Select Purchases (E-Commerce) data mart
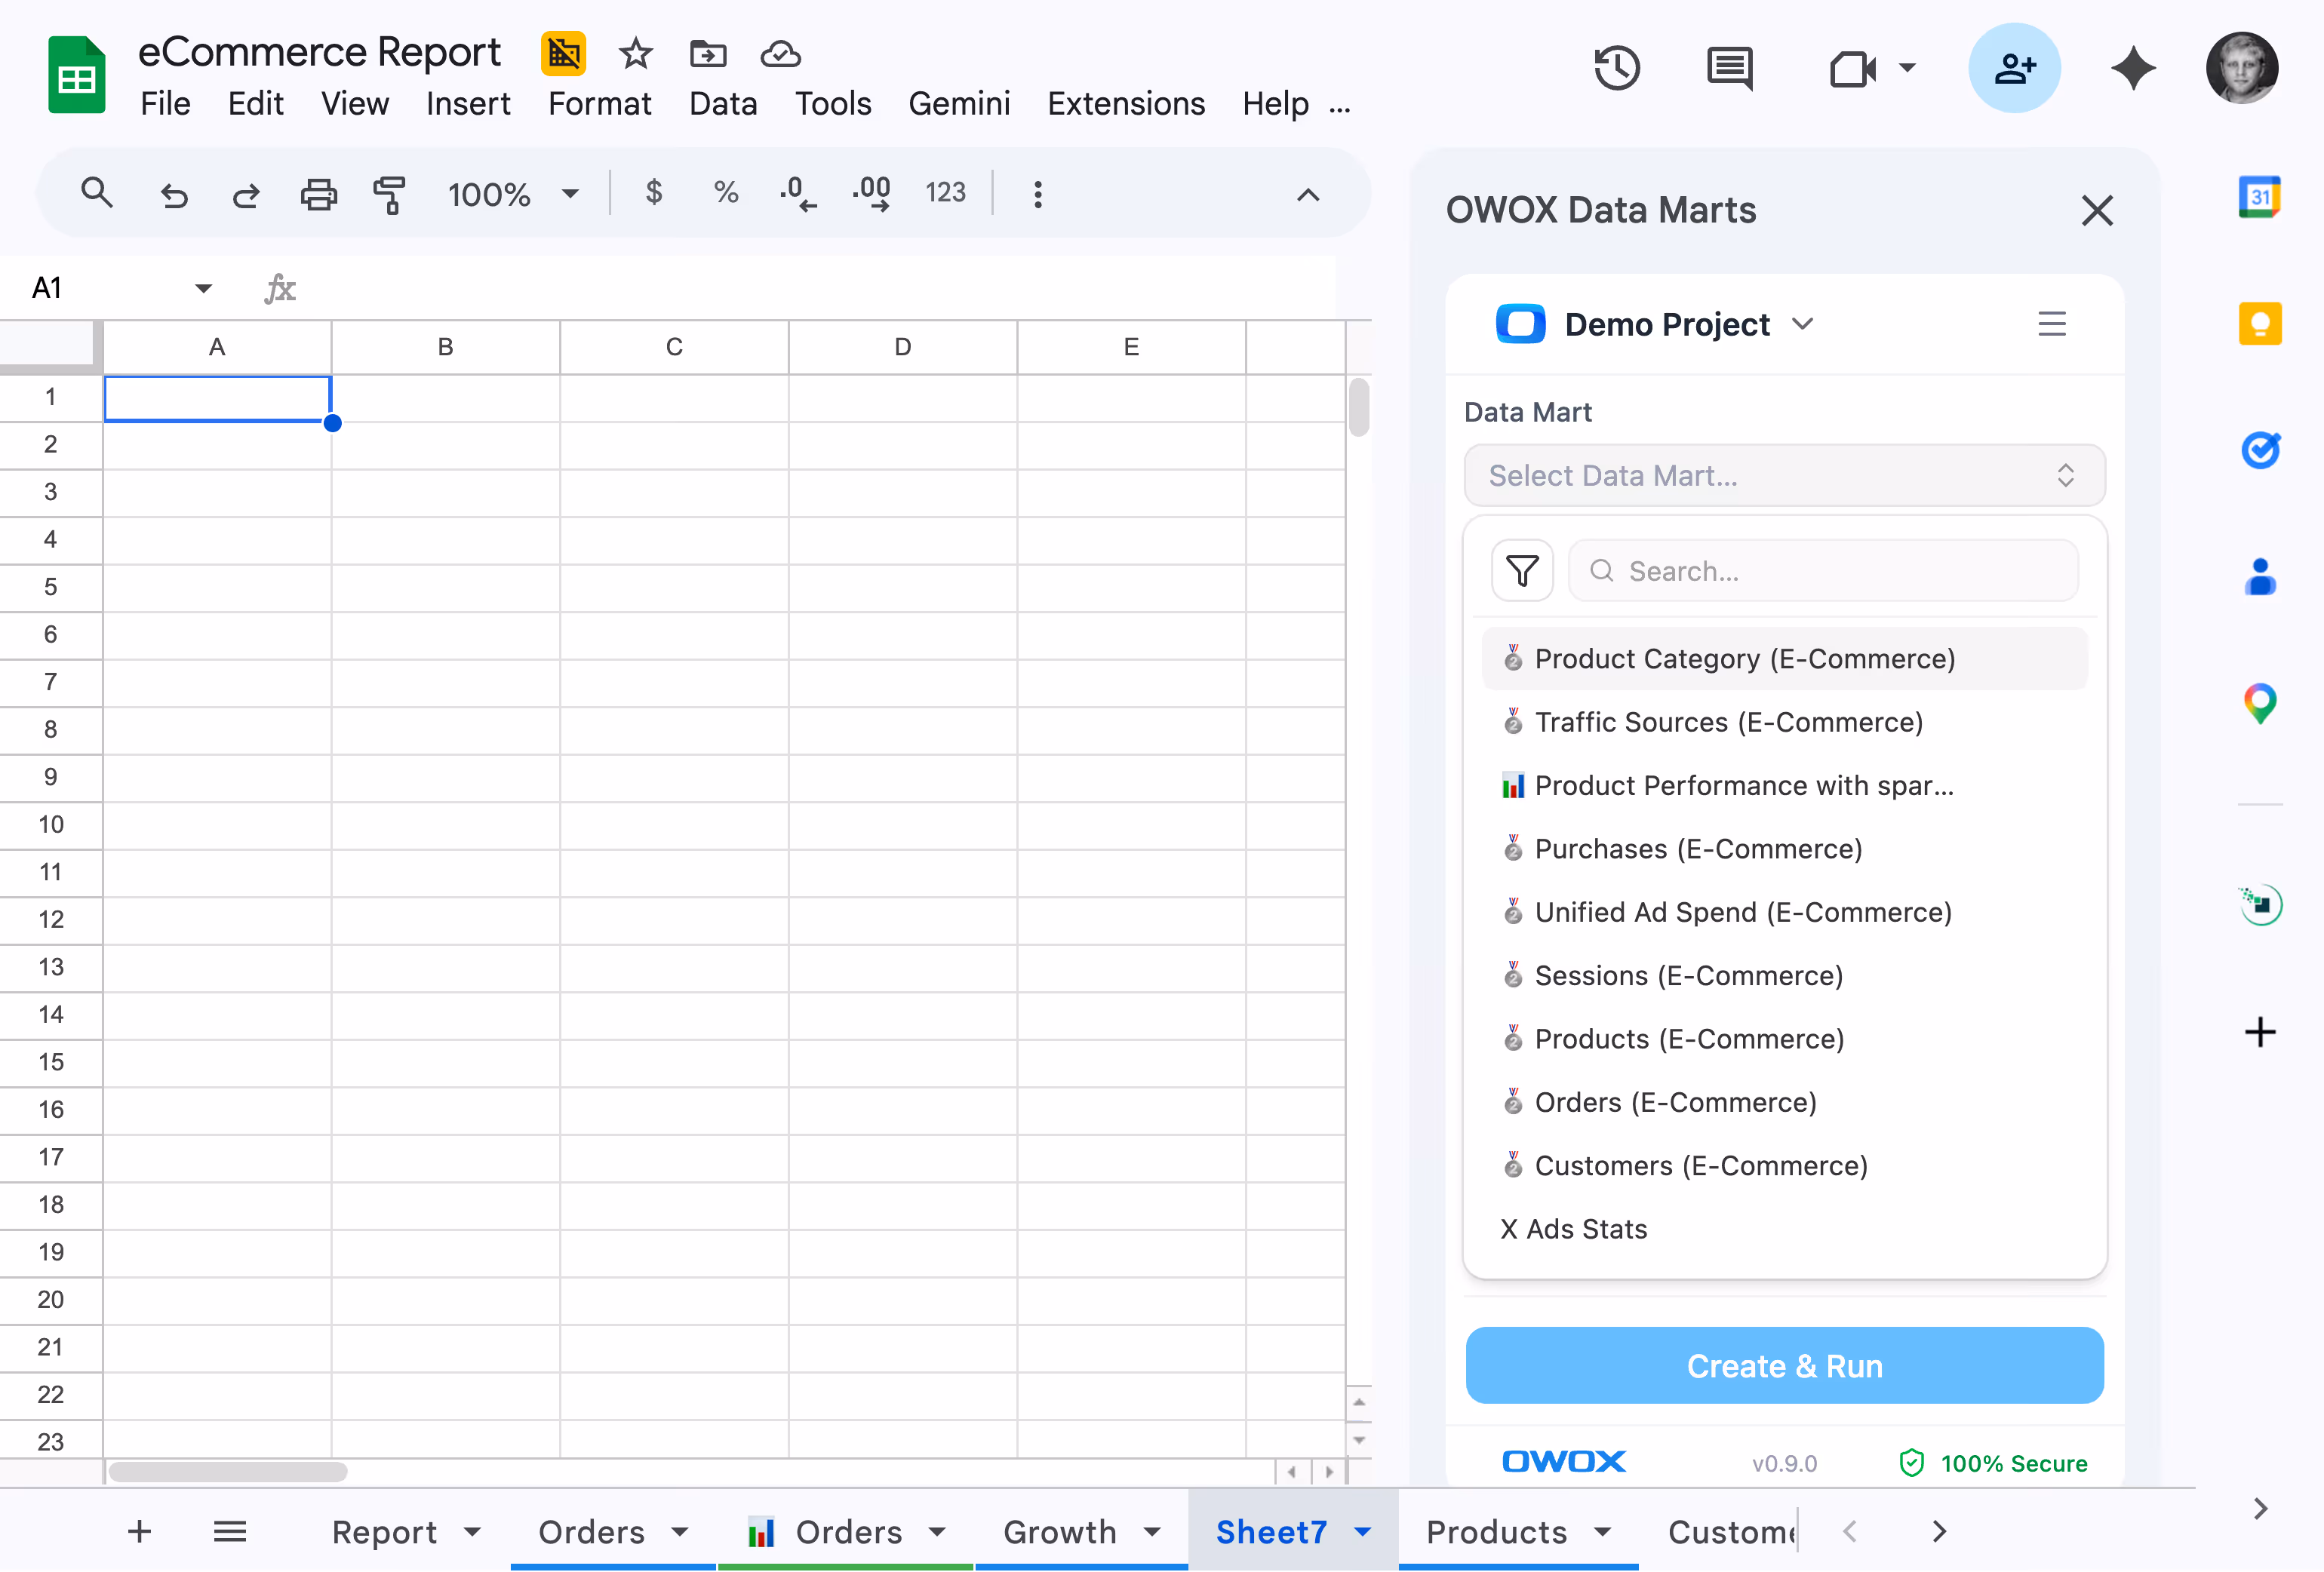 1784,849
